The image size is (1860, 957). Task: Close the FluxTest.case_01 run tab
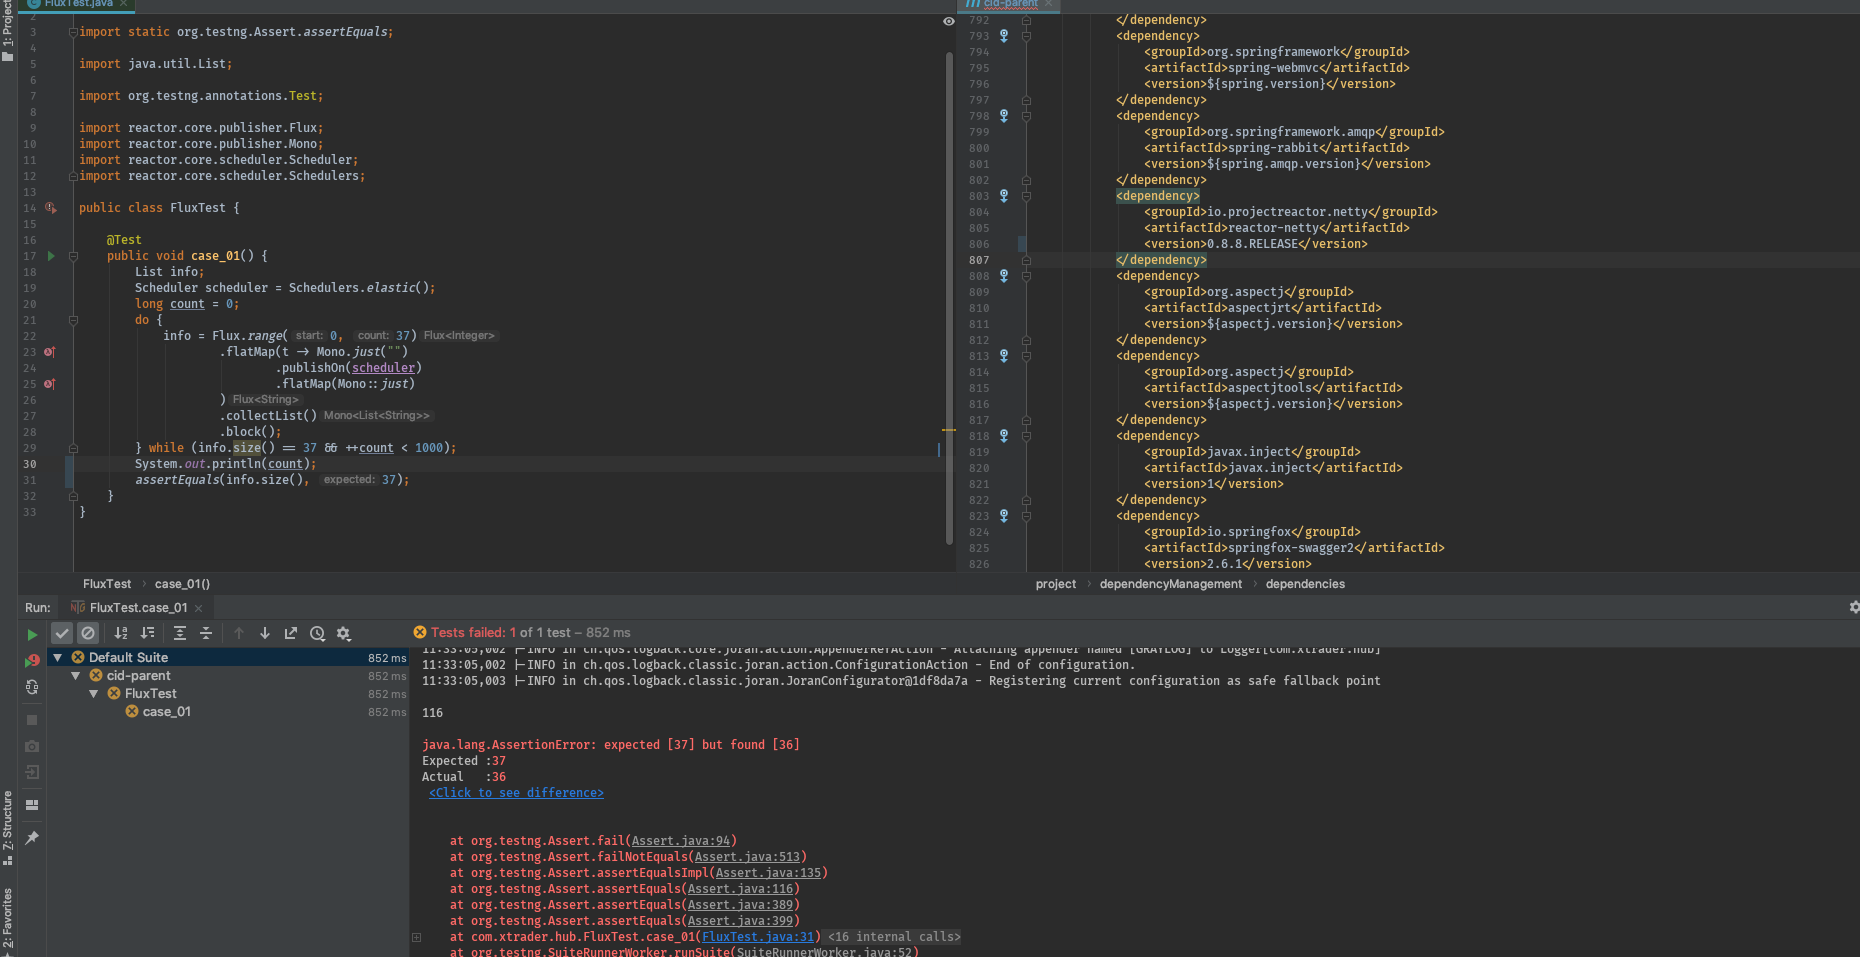coord(199,608)
